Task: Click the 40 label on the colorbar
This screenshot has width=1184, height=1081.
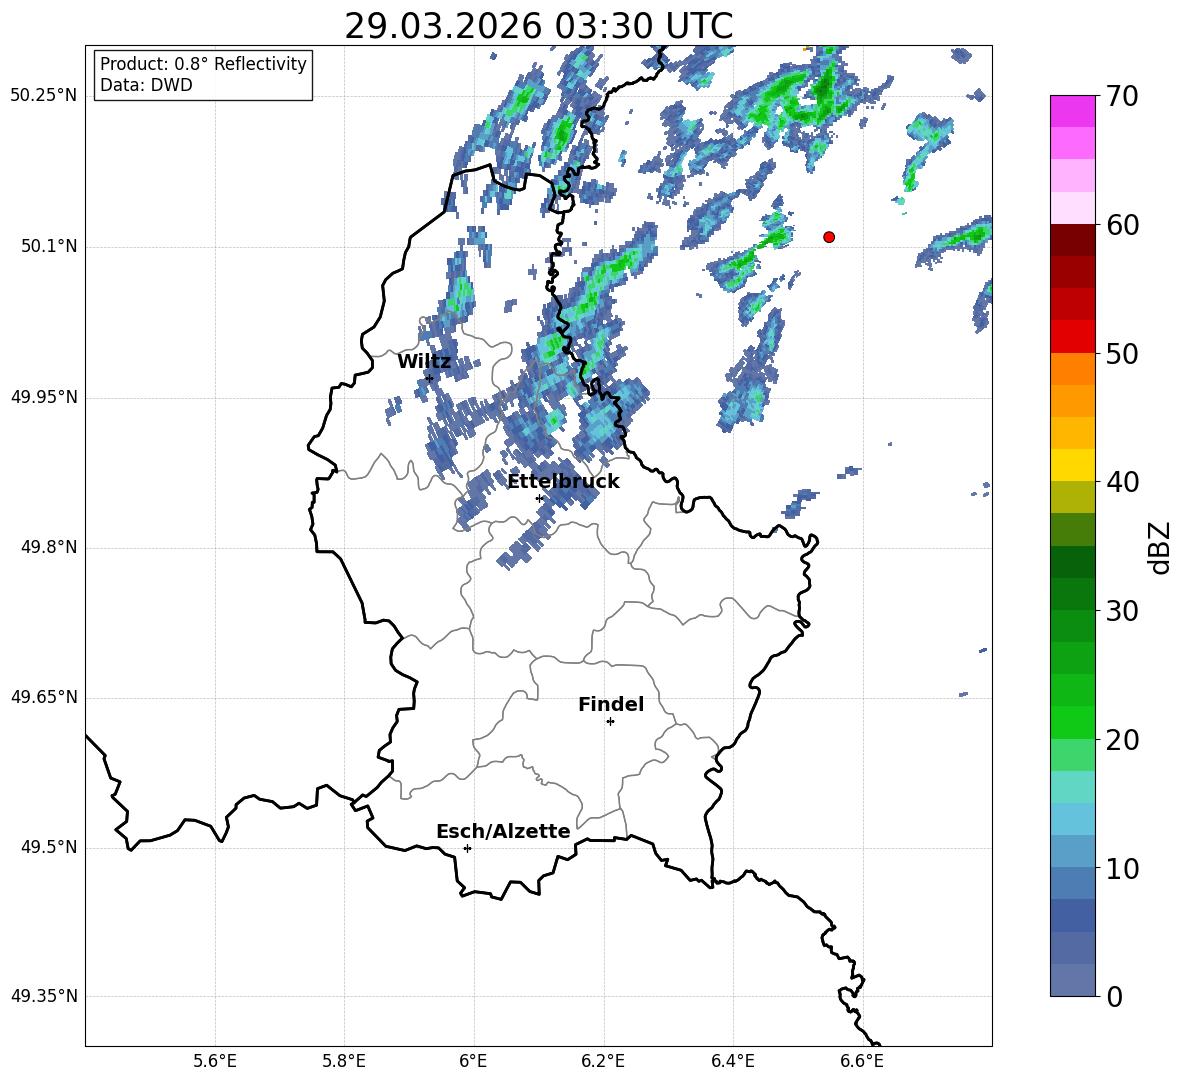Action: (1122, 482)
